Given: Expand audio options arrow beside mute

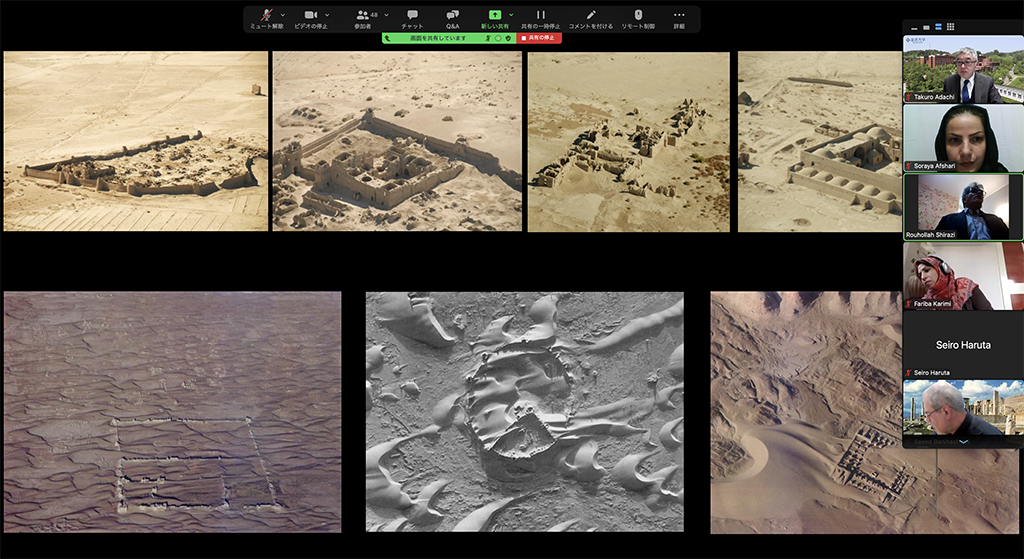Looking at the screenshot, I should [283, 15].
